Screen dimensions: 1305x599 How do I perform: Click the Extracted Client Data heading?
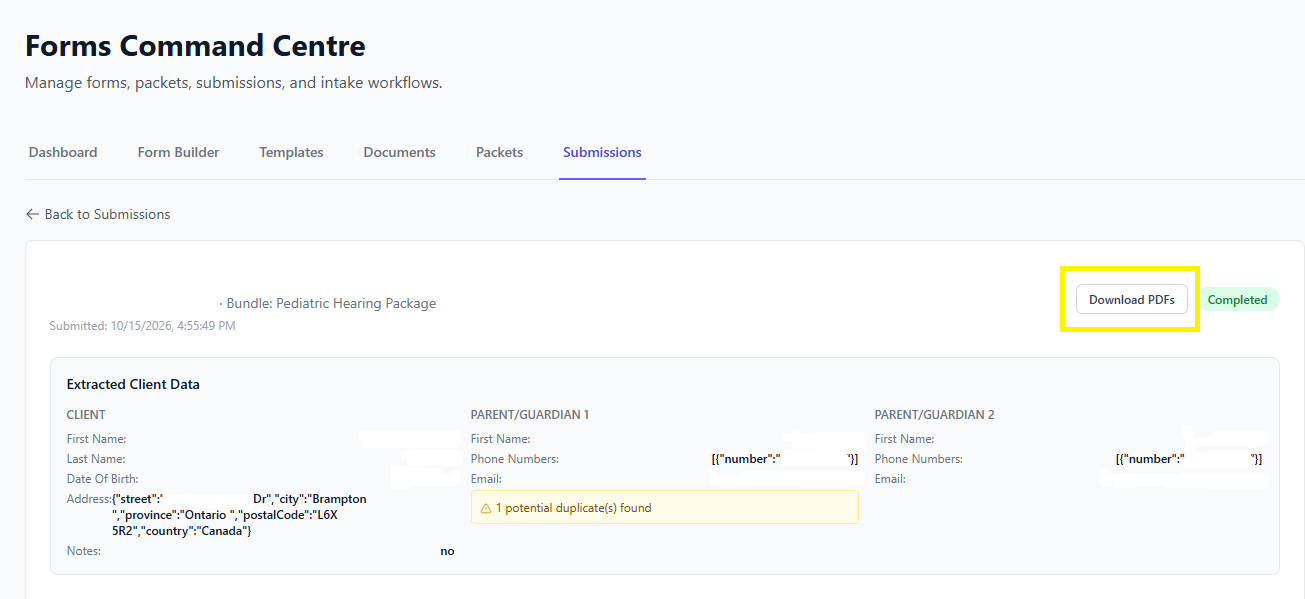pos(133,384)
